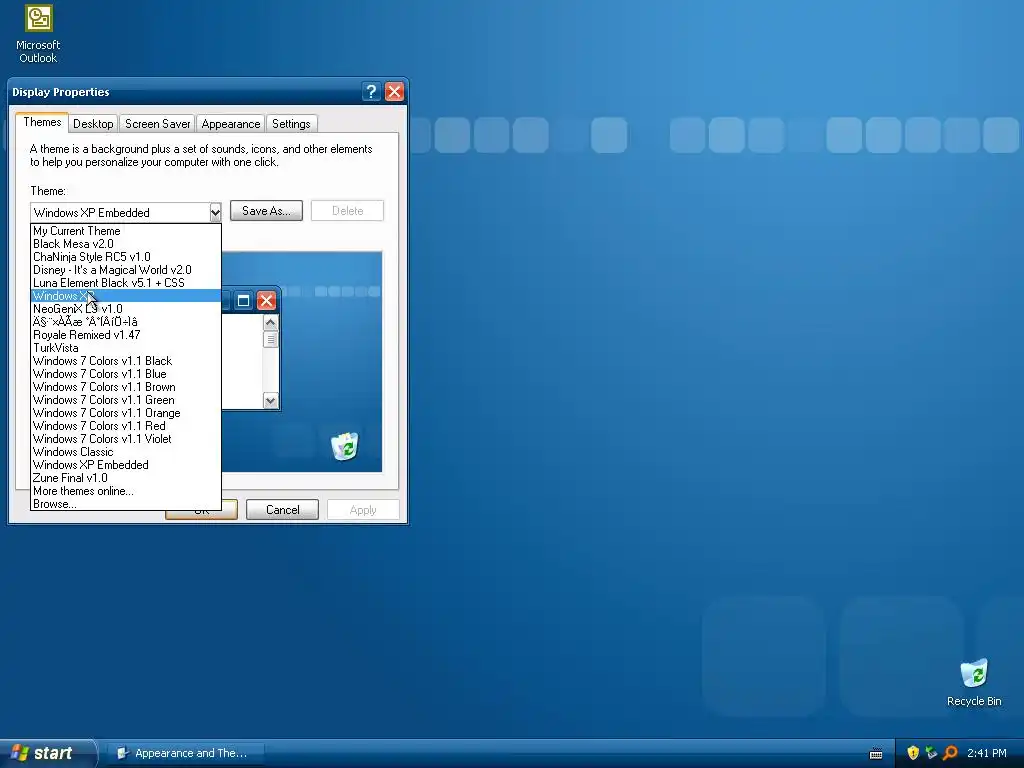1024x768 pixels.
Task: Choose Windows 7 Colors v1.1 Brown
Action: pyautogui.click(x=125, y=387)
